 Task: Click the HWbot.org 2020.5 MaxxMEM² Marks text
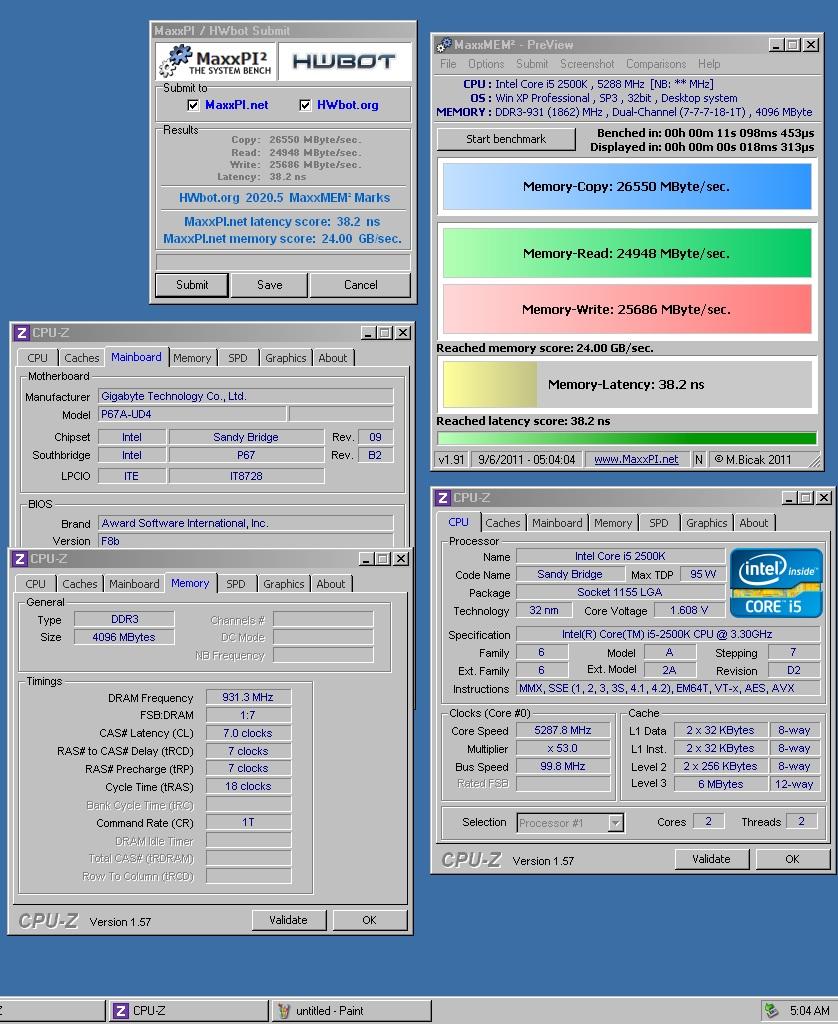click(x=284, y=198)
